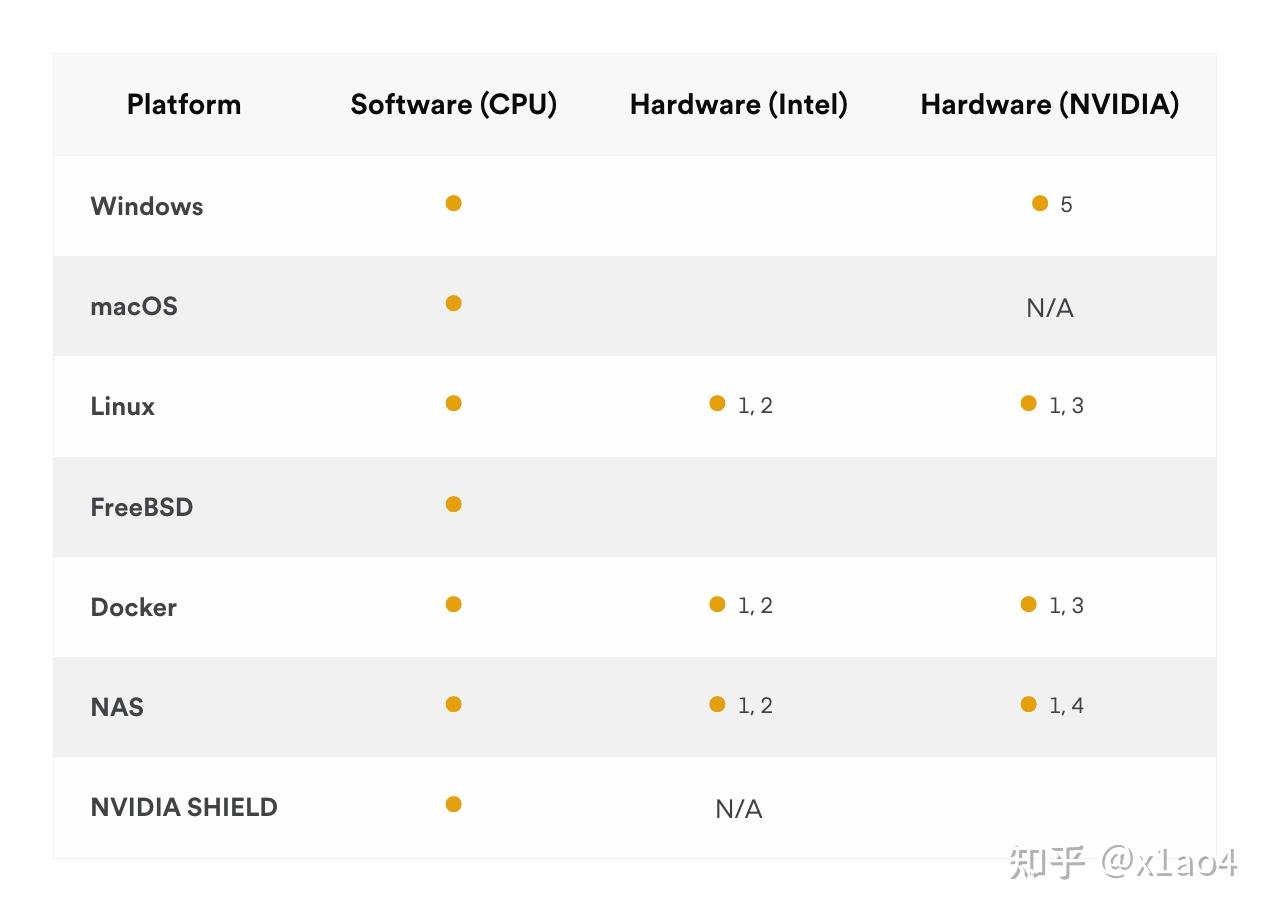
Task: Select the Windows row label
Action: pyautogui.click(x=147, y=206)
